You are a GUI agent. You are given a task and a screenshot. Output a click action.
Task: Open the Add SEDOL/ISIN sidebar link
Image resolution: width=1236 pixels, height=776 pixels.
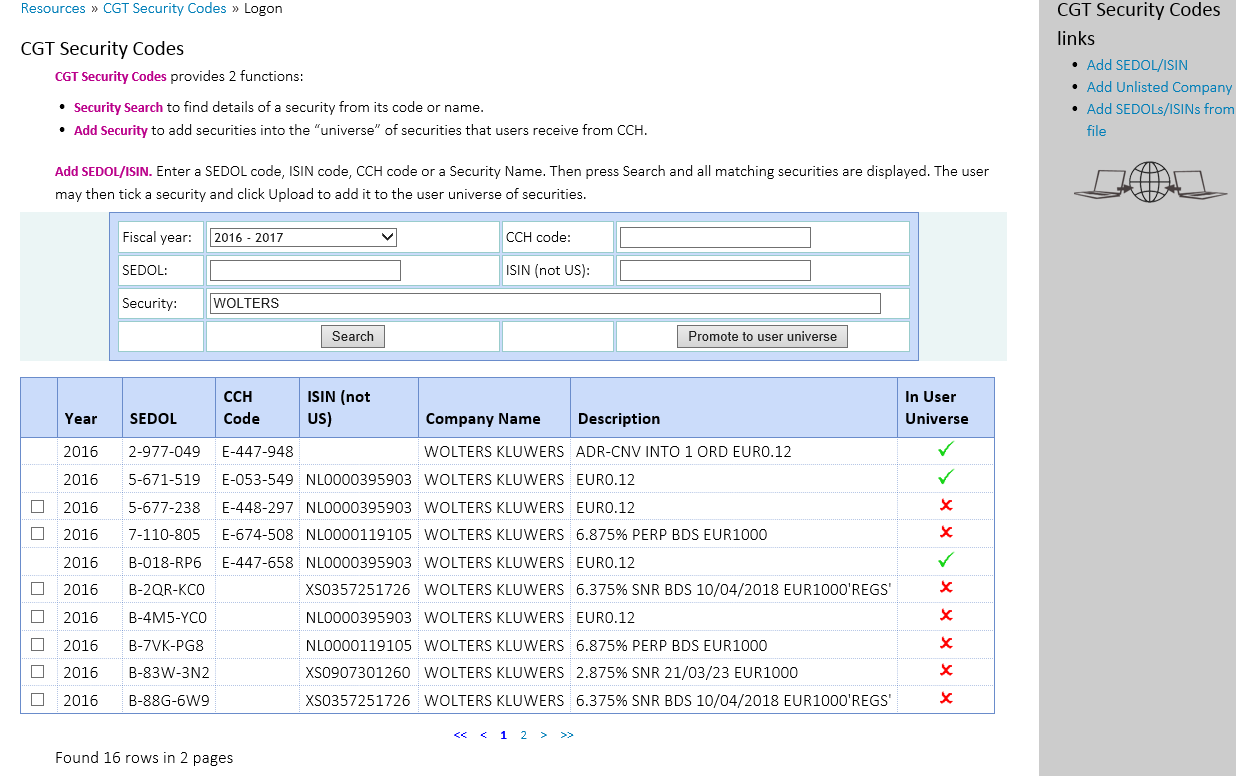point(1137,65)
